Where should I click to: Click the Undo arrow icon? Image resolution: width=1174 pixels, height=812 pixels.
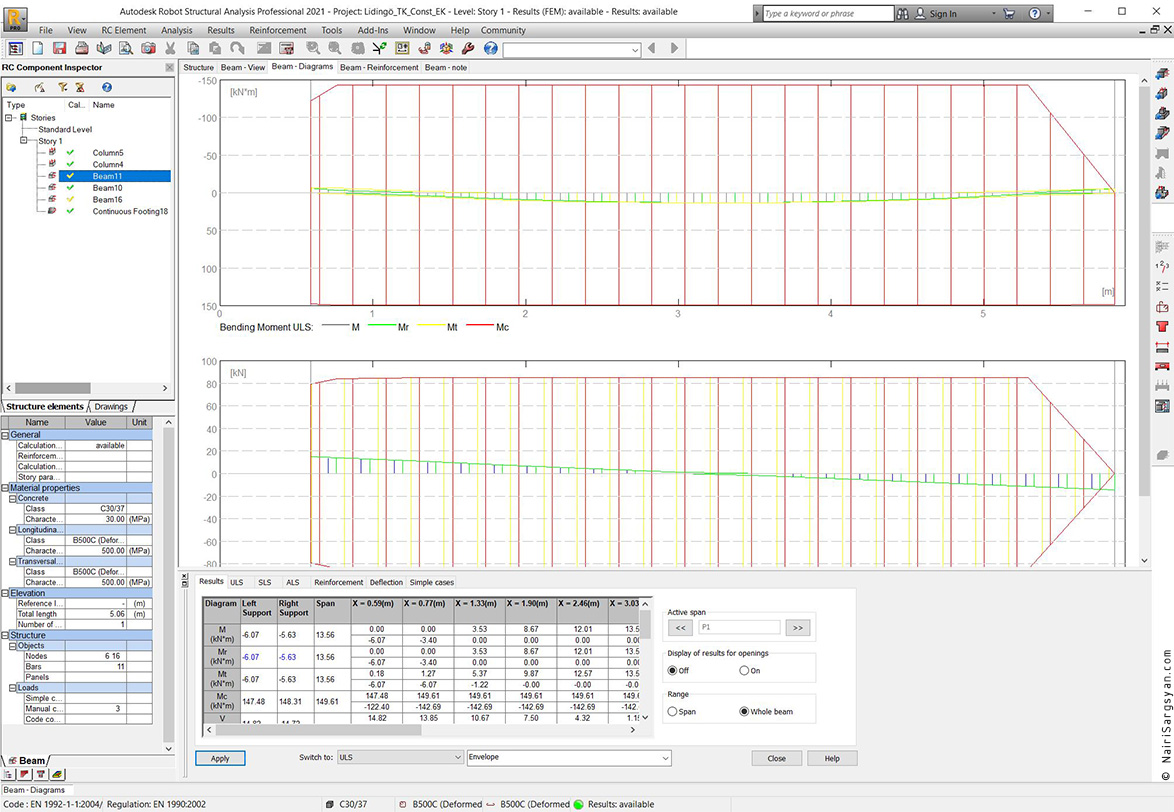[x=237, y=48]
